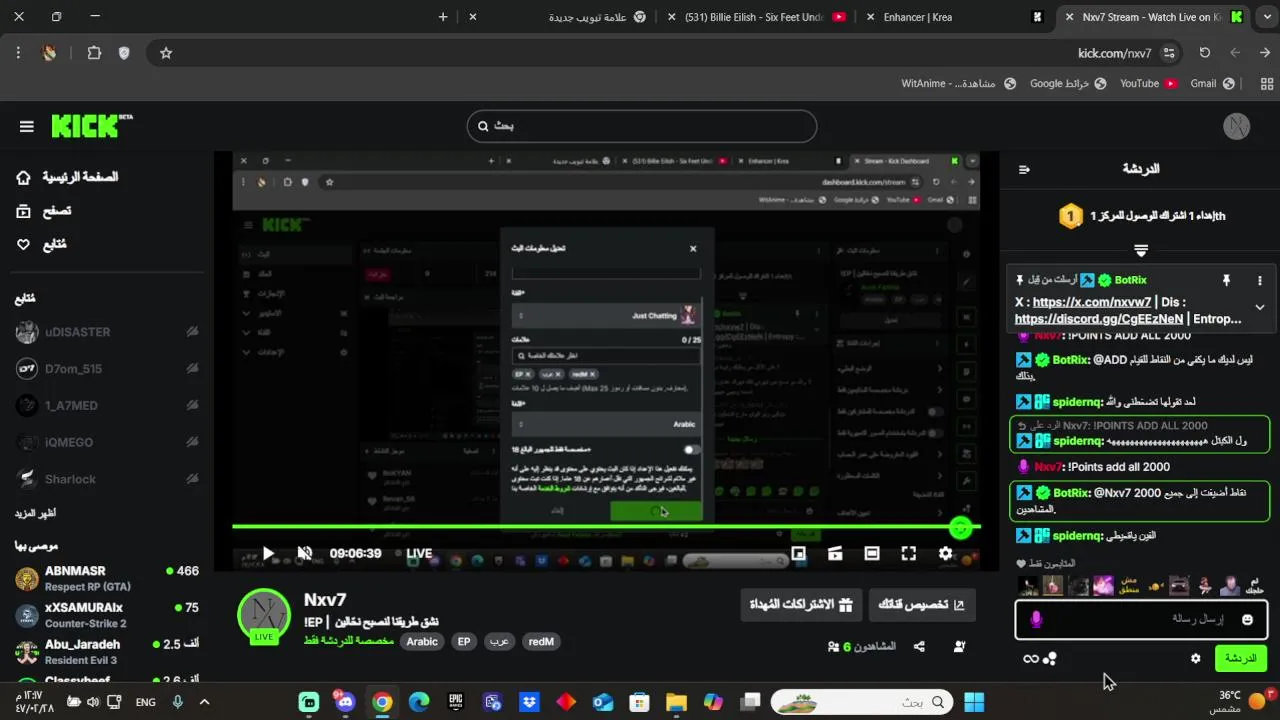Select the عرب stream tag
This screenshot has width=1280, height=720.
(x=499, y=642)
